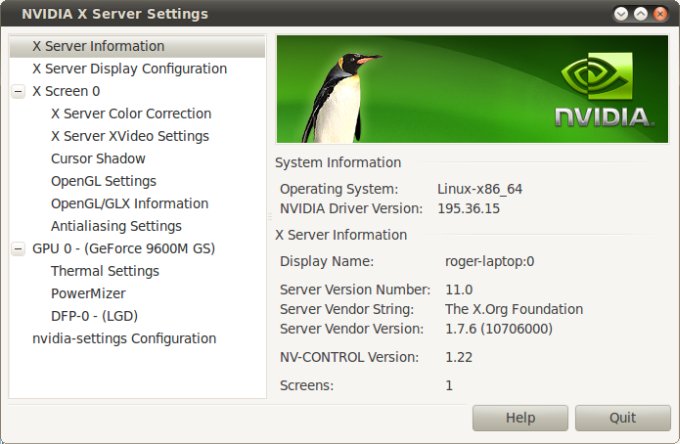Select X Server XVideo Settings
Viewport: 680px width, 444px height.
[x=130, y=136]
